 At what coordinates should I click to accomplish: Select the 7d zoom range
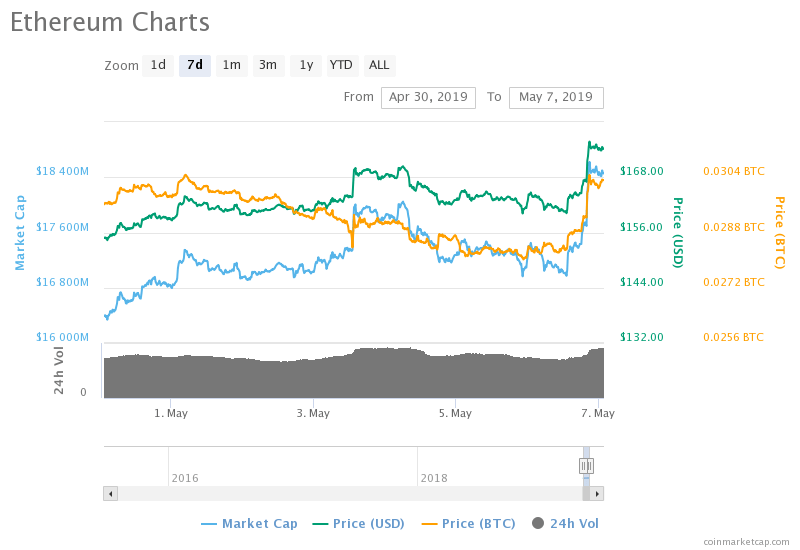(195, 66)
